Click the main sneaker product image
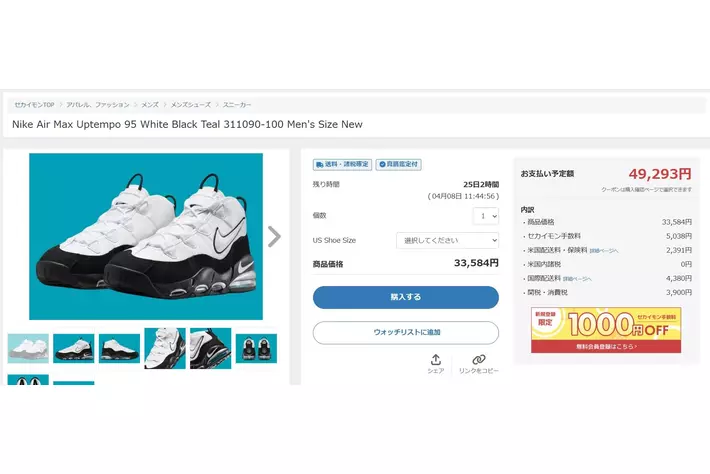Viewport: 710px width, 474px height. coord(146,236)
